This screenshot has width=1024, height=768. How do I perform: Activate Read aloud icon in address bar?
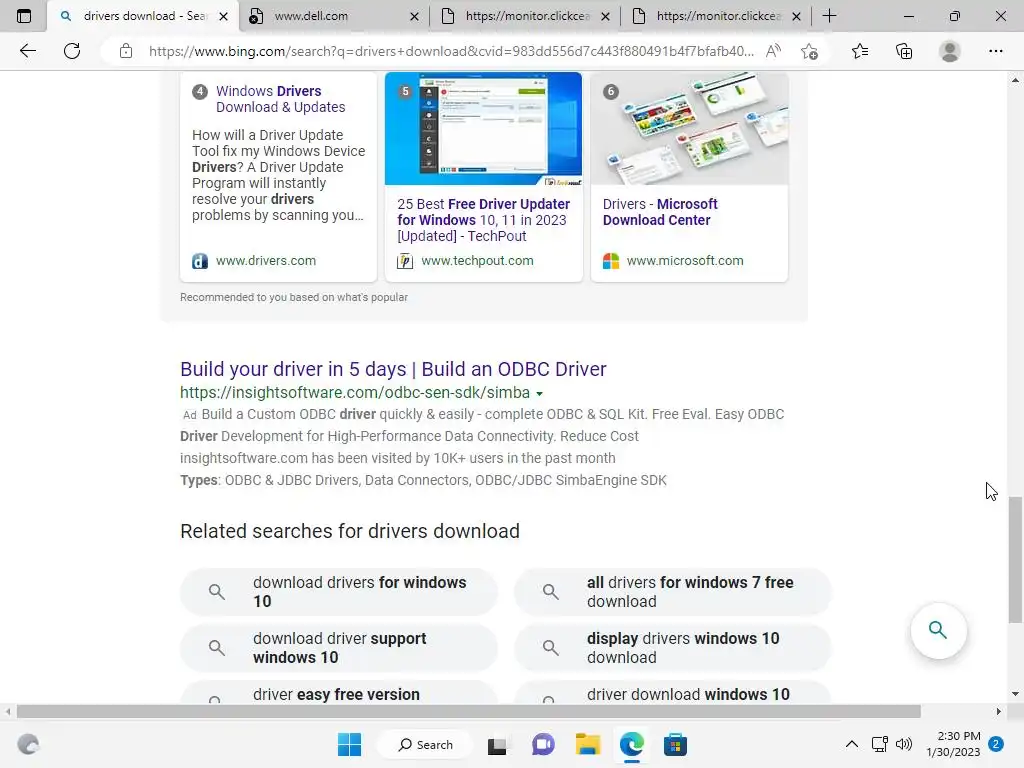(773, 51)
